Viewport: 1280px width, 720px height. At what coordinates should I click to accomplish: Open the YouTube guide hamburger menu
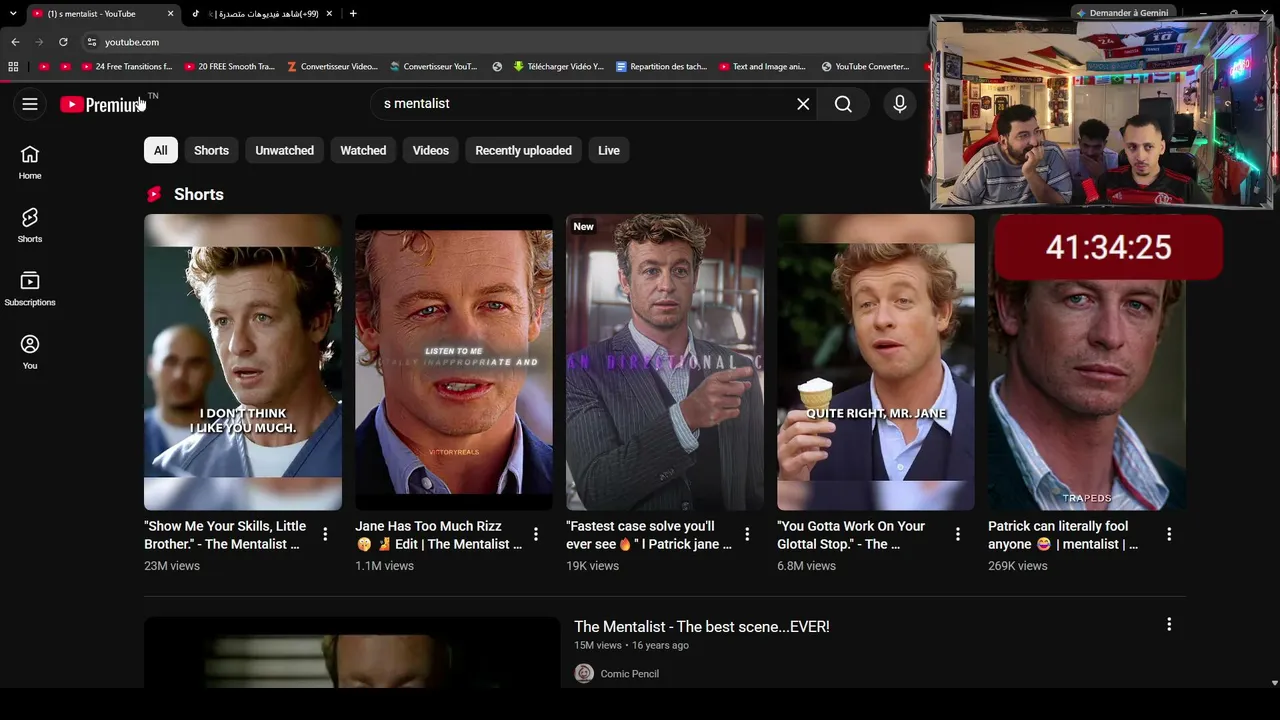[x=30, y=104]
